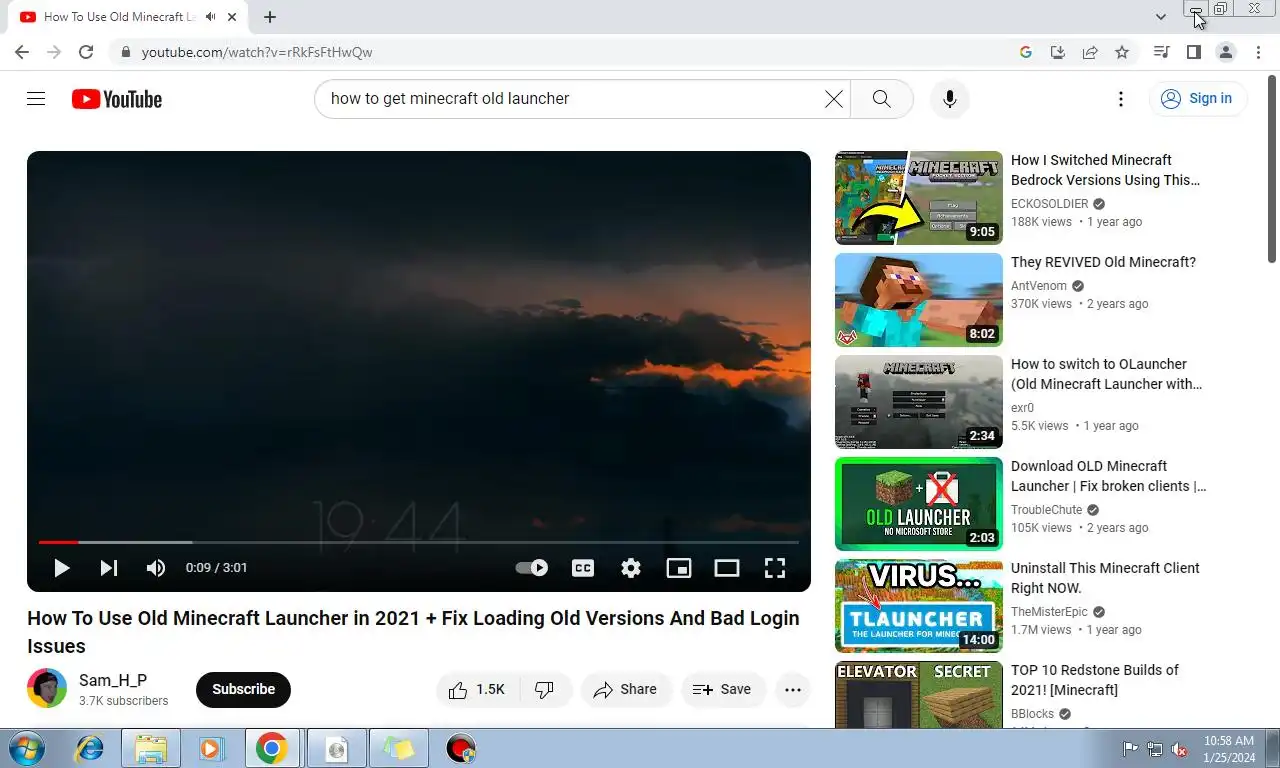1280x768 pixels.
Task: Launch Internet Explorer from the taskbar
Action: pyautogui.click(x=90, y=748)
